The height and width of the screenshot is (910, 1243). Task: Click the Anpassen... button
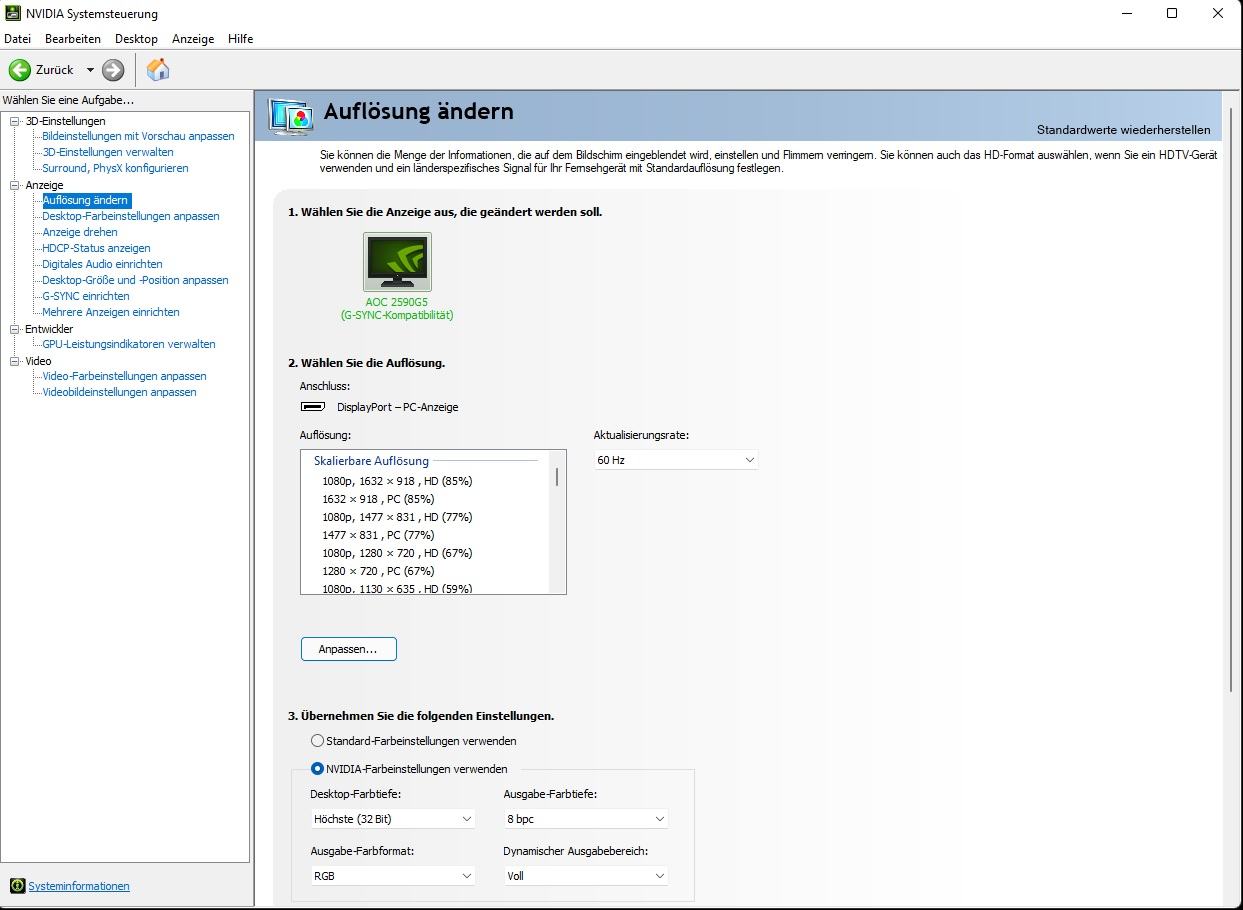click(348, 649)
